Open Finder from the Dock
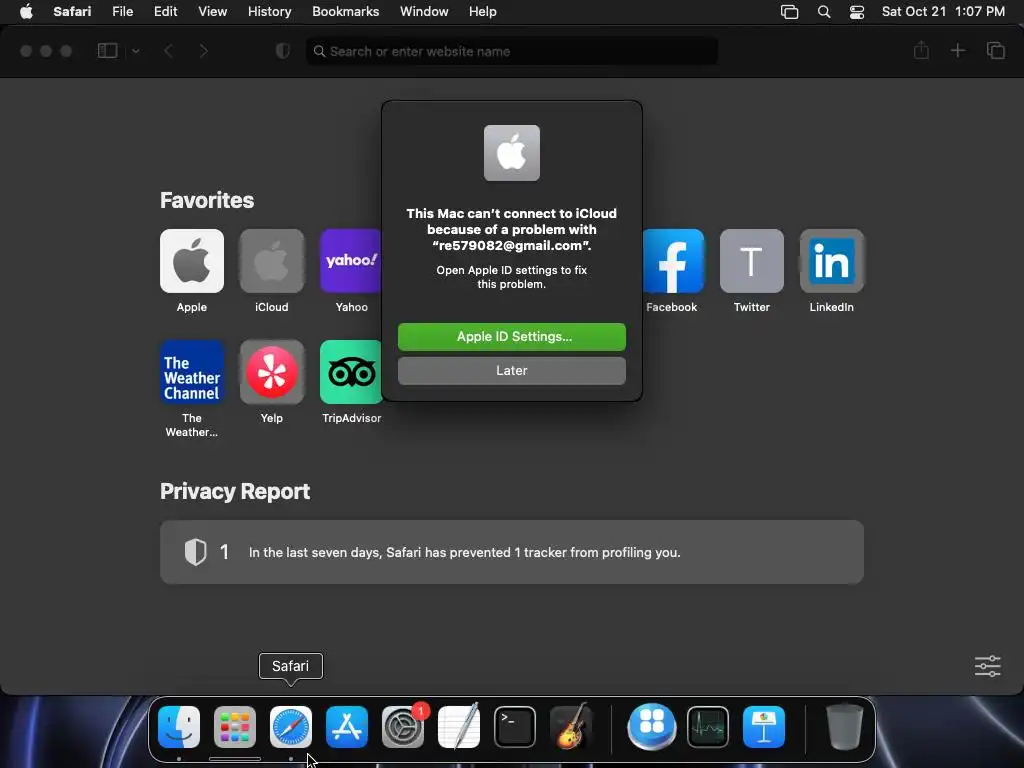The image size is (1024, 768). [179, 727]
